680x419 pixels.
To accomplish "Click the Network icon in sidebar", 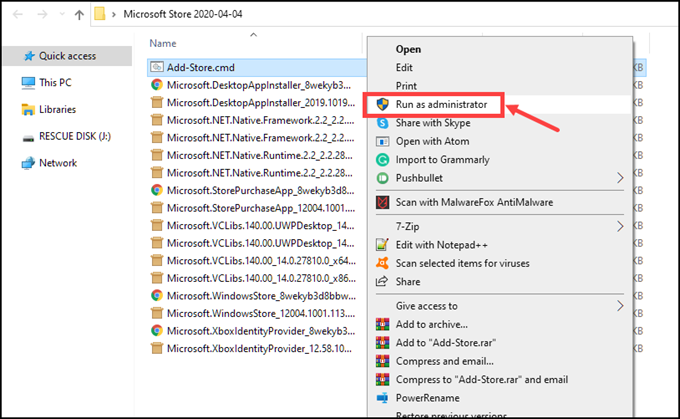I will point(28,163).
